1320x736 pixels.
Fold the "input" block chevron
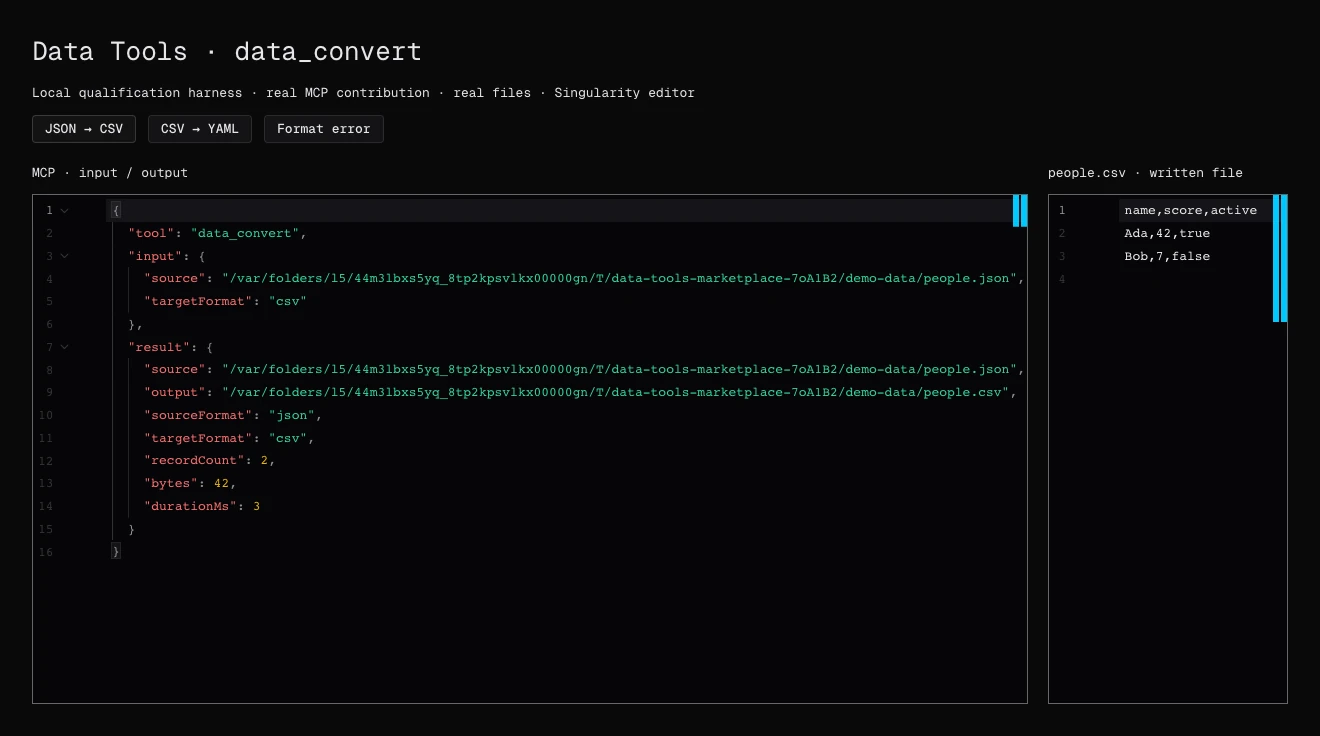tap(64, 256)
